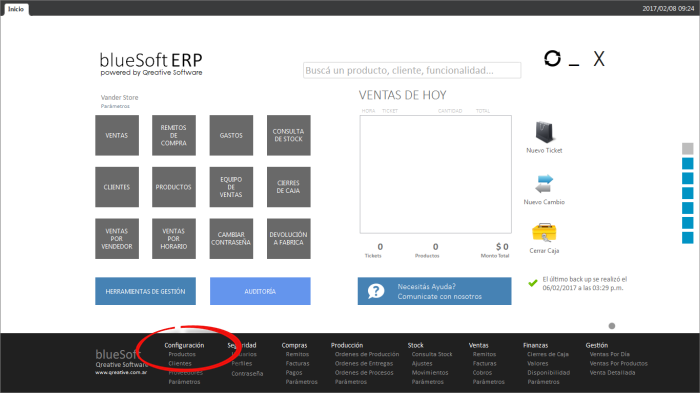Focus the product/client search field

412,71
